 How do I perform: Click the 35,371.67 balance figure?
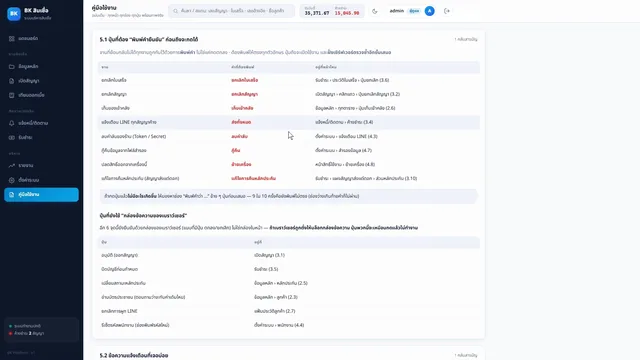[317, 13]
